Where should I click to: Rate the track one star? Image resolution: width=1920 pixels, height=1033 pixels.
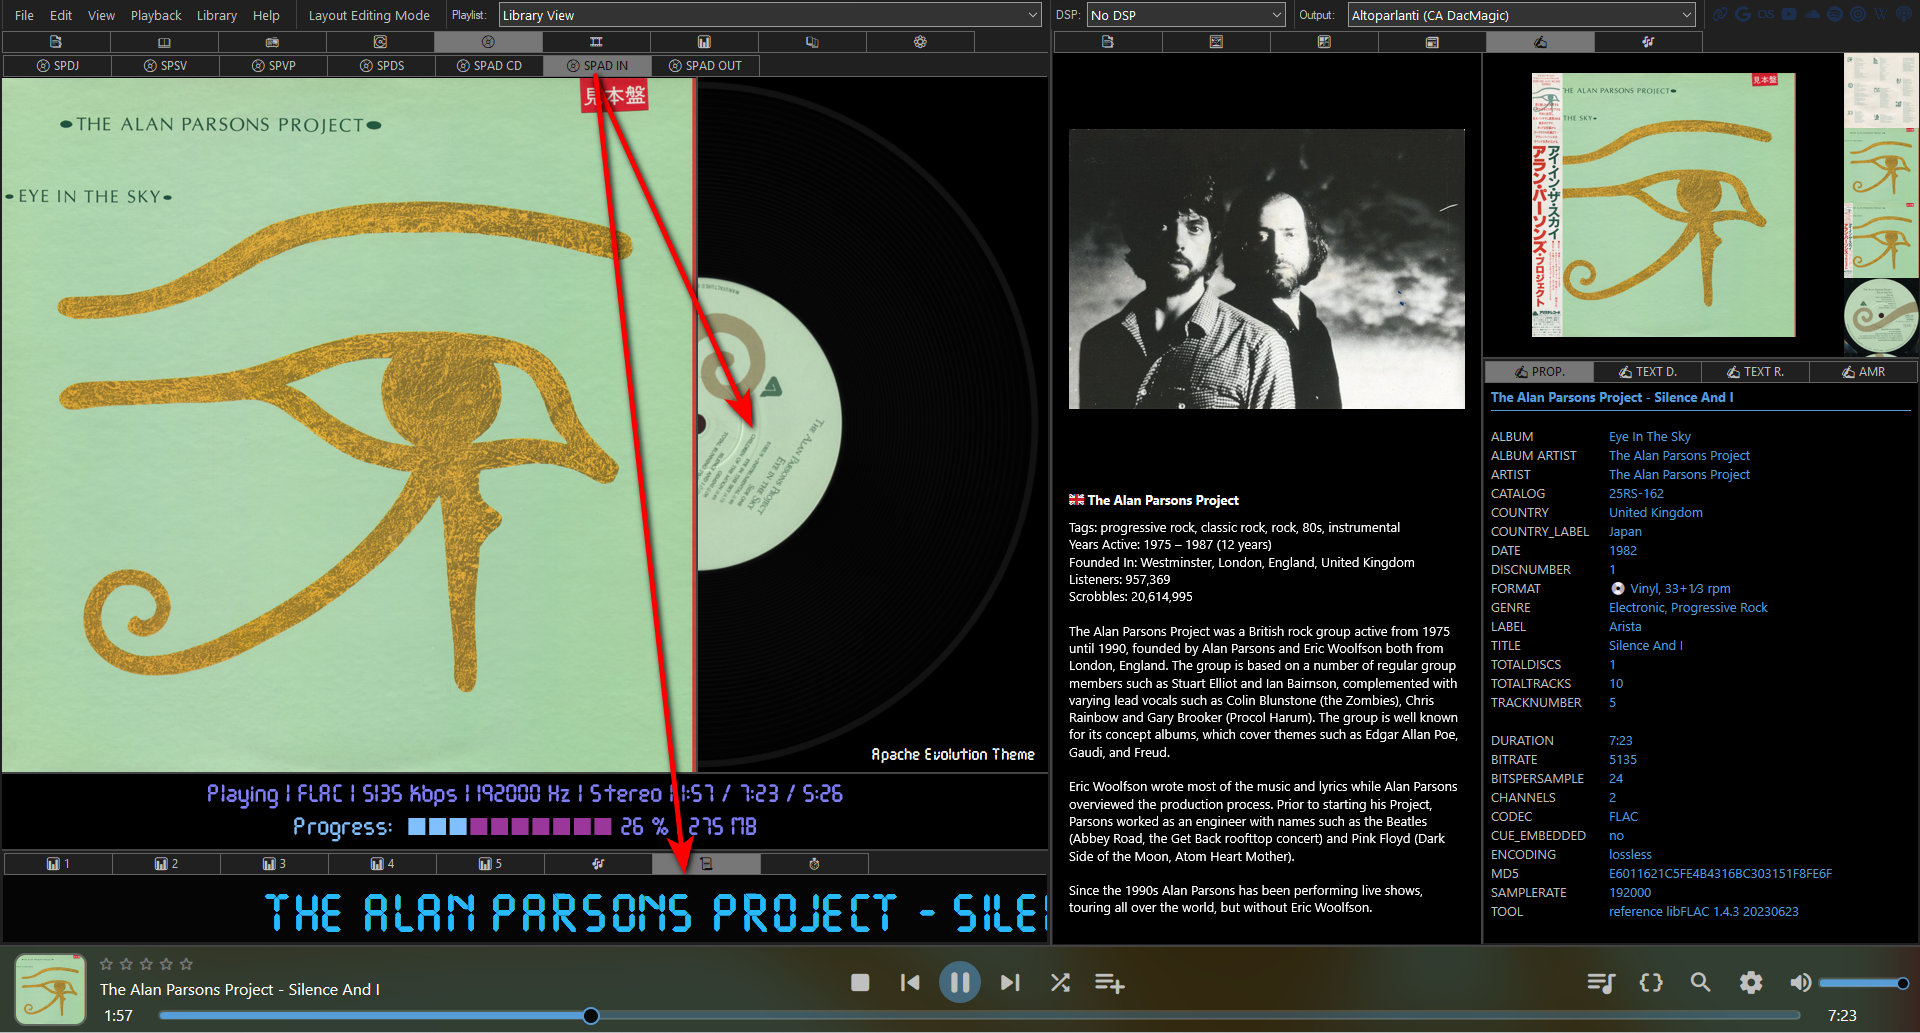(x=106, y=964)
